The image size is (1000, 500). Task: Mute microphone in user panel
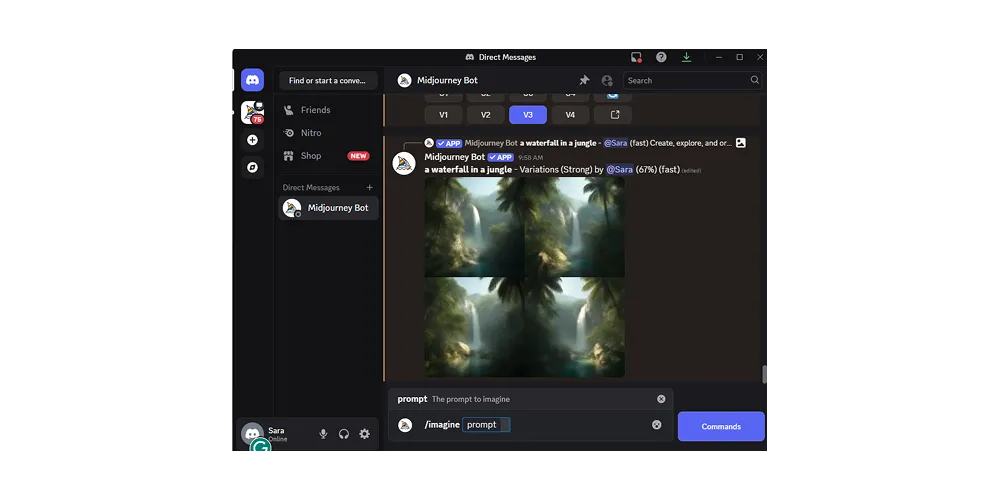323,434
